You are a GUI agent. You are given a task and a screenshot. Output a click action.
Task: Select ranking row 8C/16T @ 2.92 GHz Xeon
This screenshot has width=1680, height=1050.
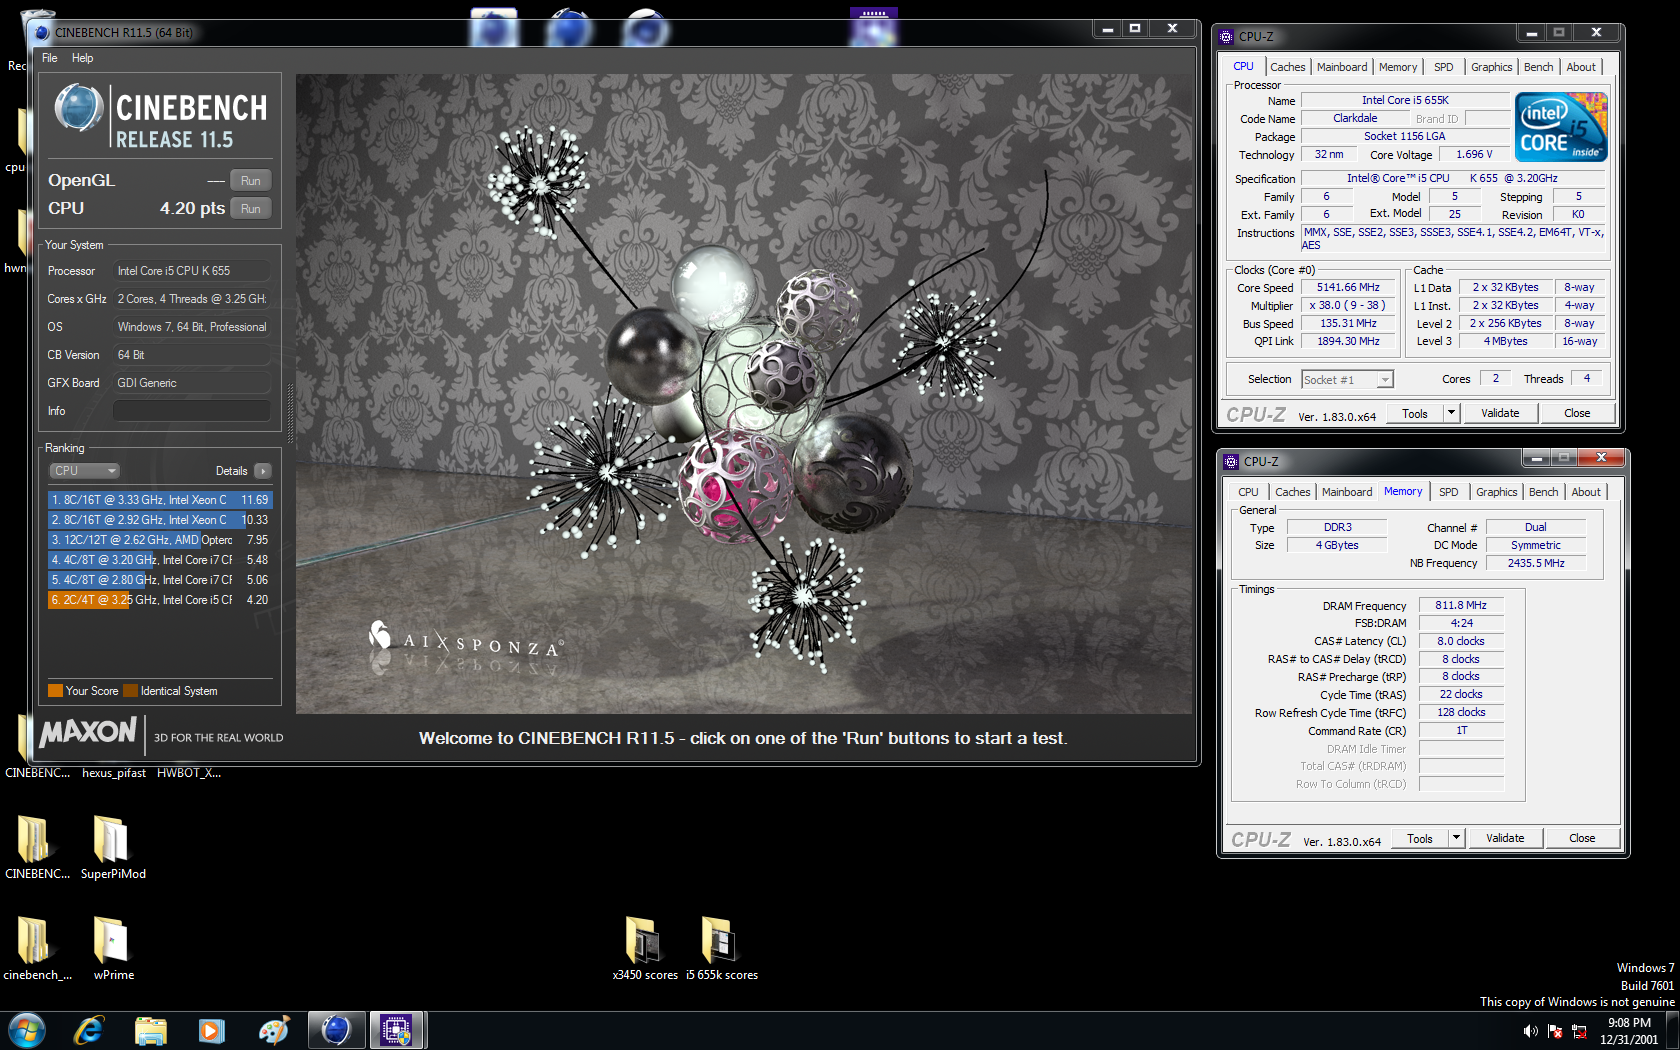160,520
